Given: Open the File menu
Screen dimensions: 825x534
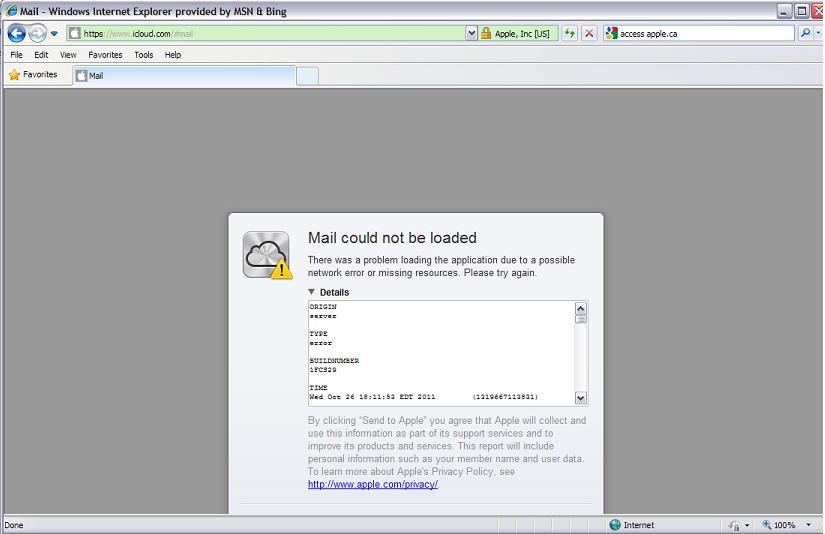Looking at the screenshot, I should tap(16, 55).
